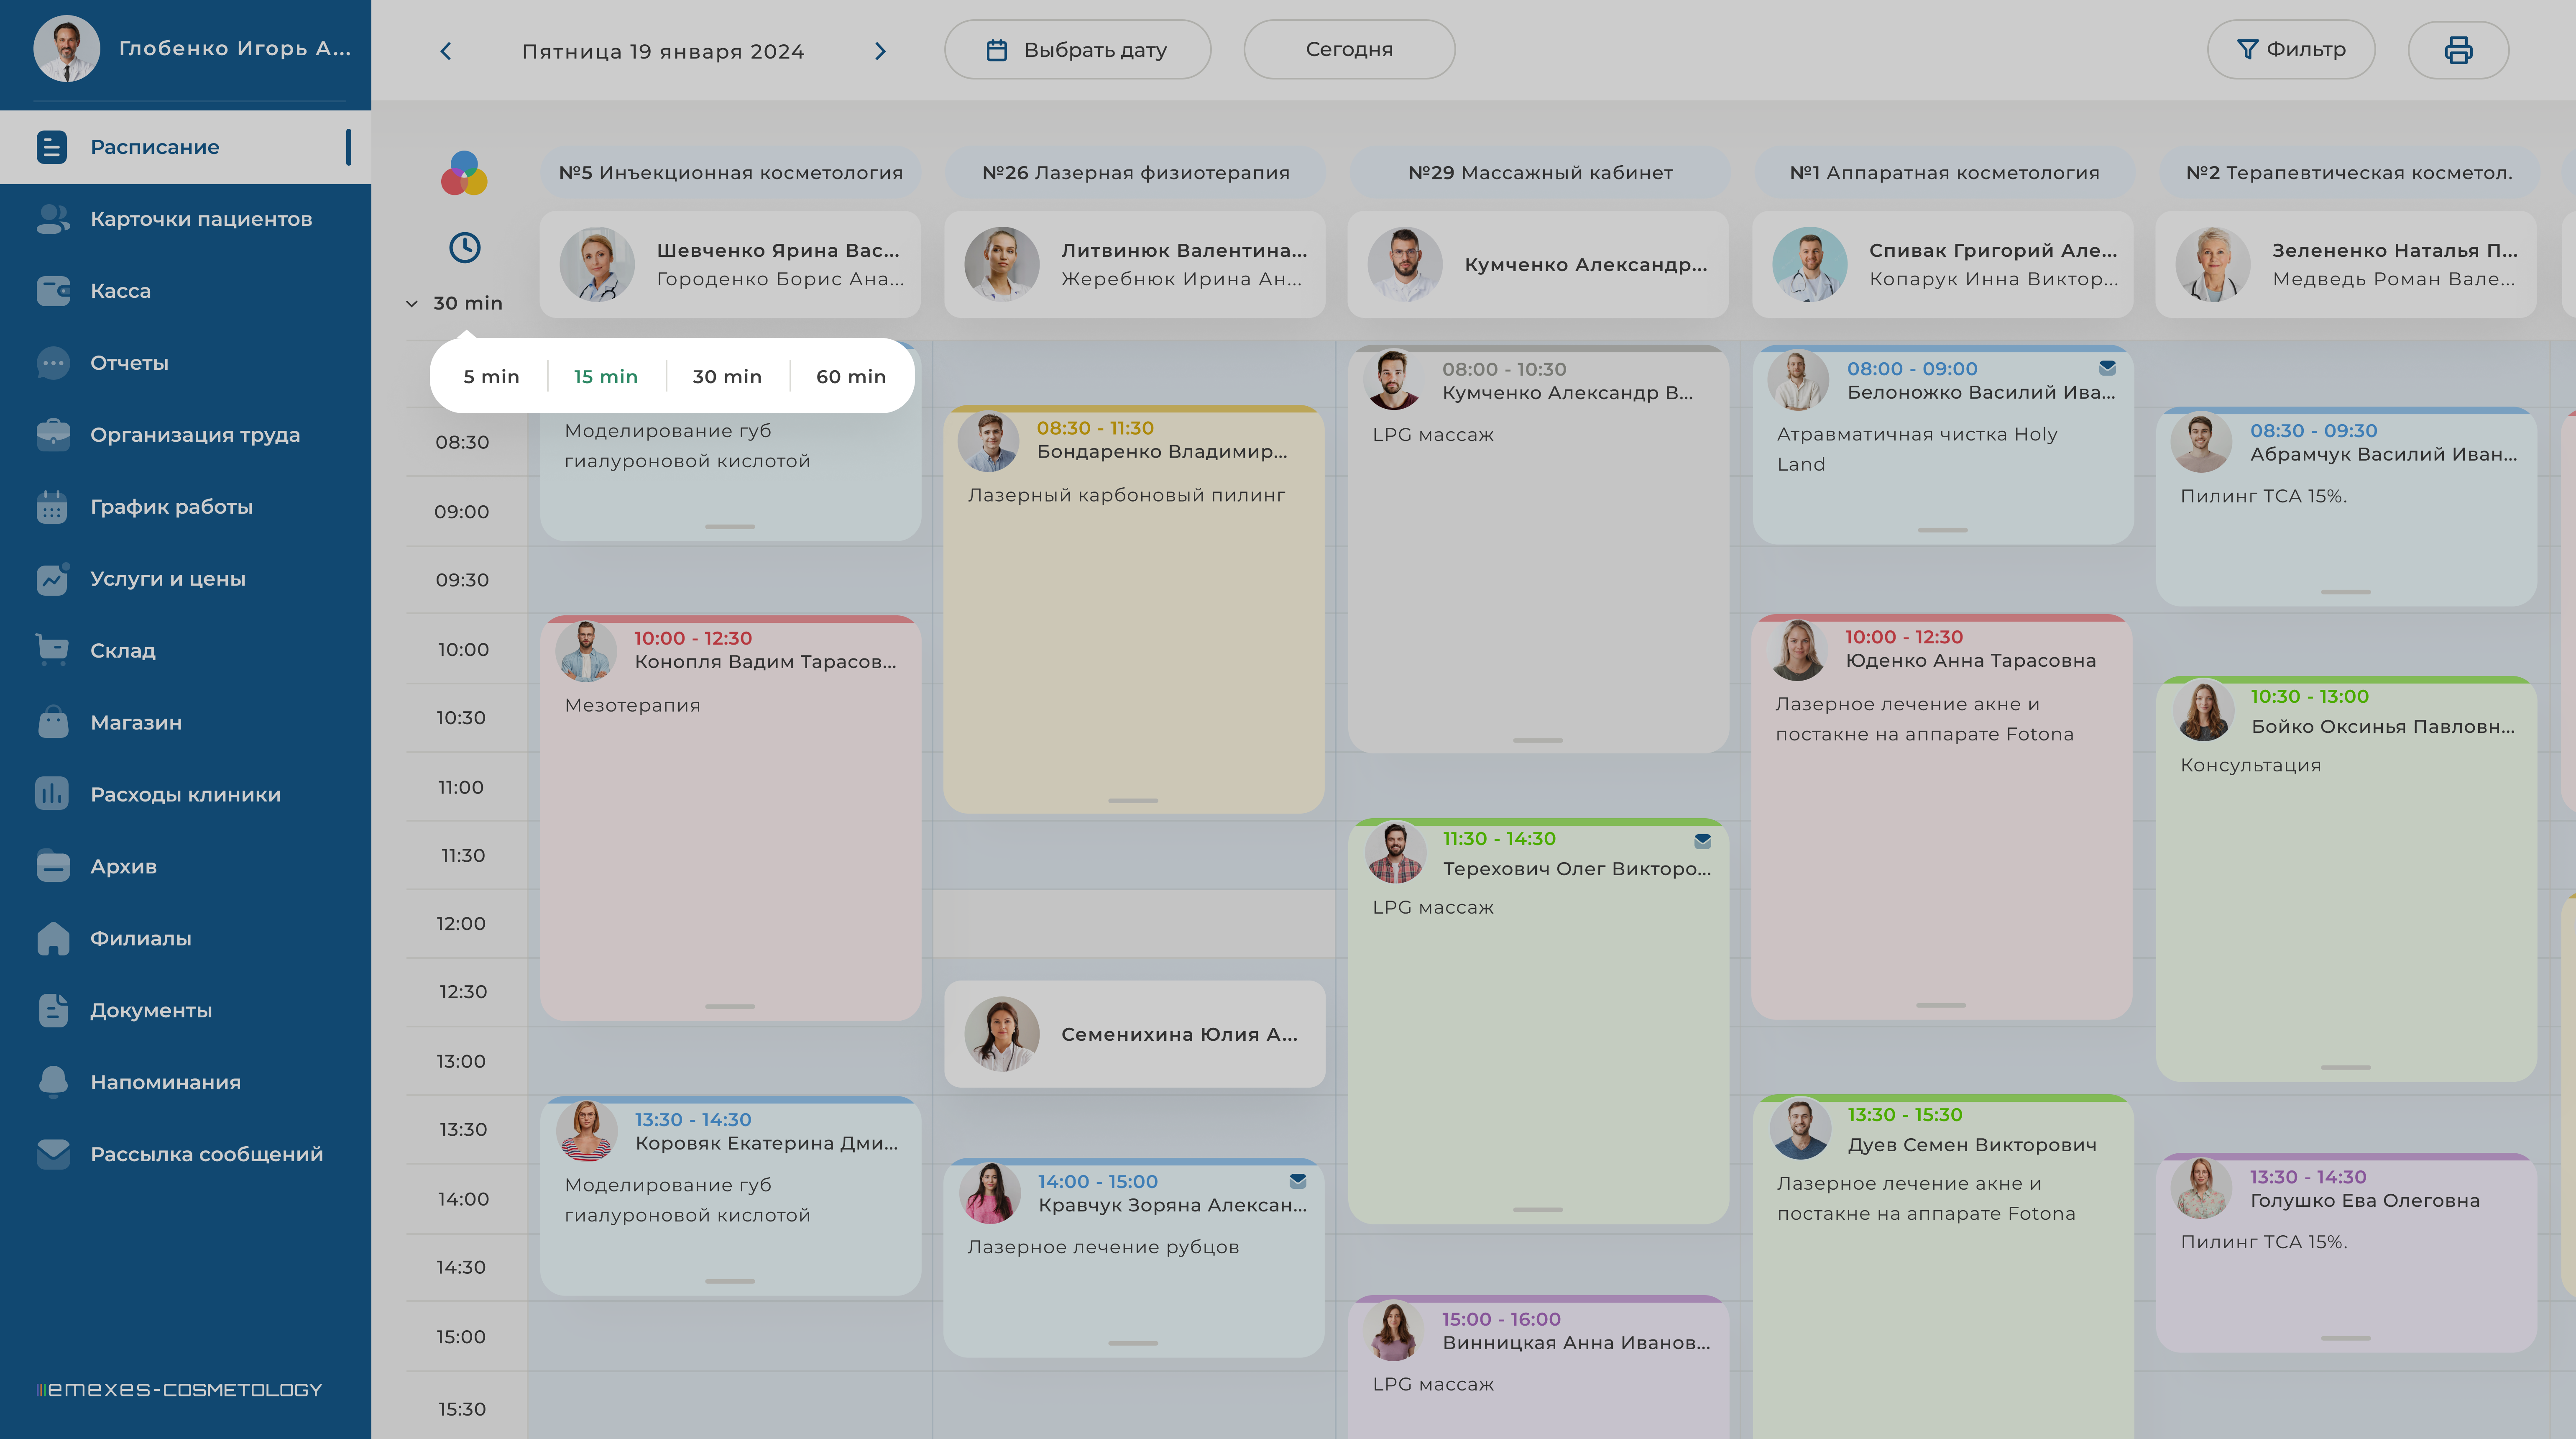Viewport: 2576px width, 1439px height.
Task: Select №26 Лазерная физиотерапия room header
Action: click(x=1135, y=173)
